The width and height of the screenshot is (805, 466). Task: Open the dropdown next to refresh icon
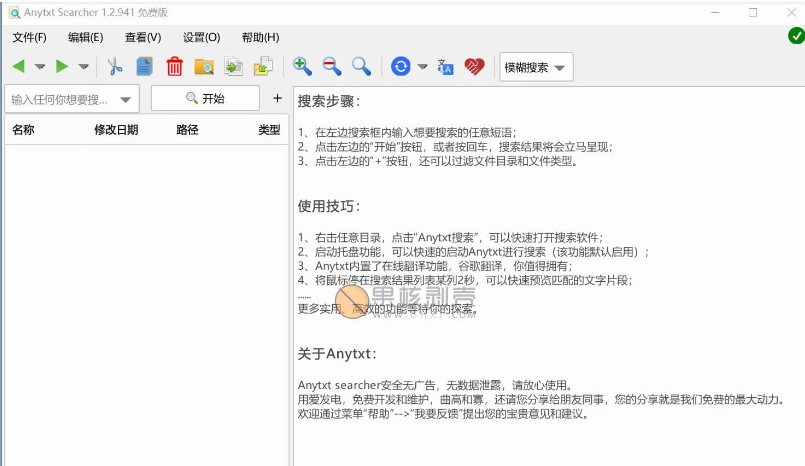(x=423, y=67)
